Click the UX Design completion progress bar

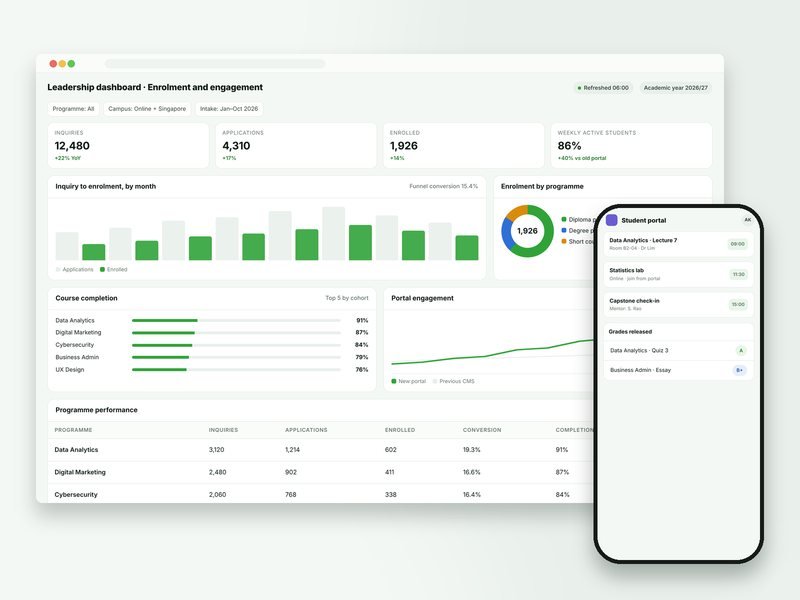coord(236,369)
